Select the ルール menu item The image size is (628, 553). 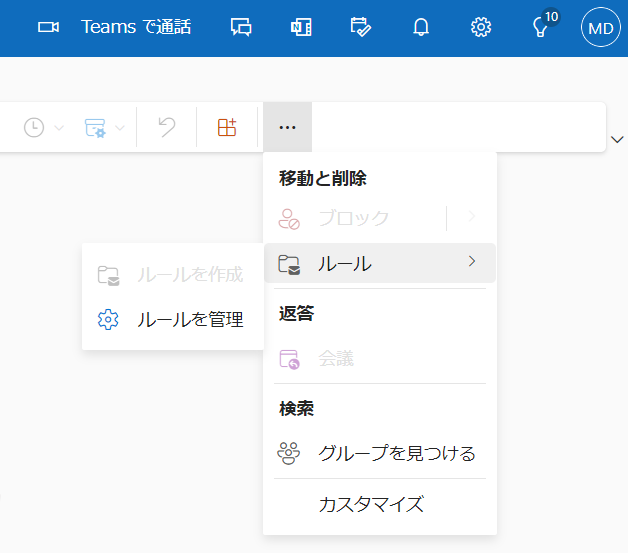[x=380, y=263]
